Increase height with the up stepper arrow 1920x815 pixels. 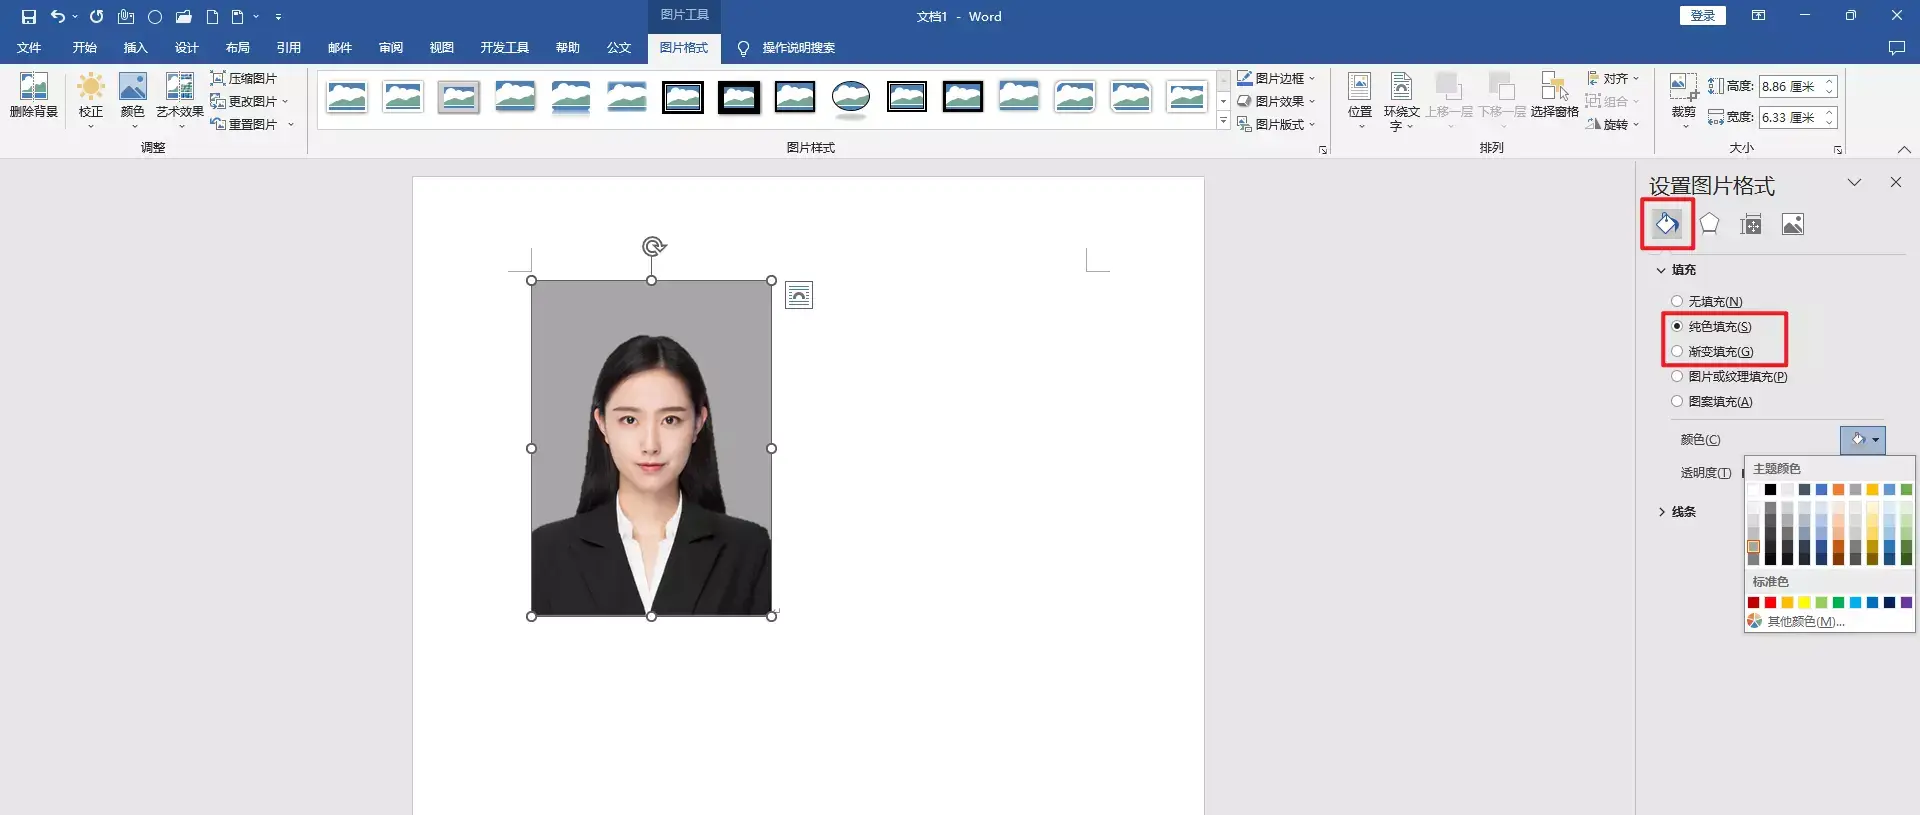(1829, 81)
